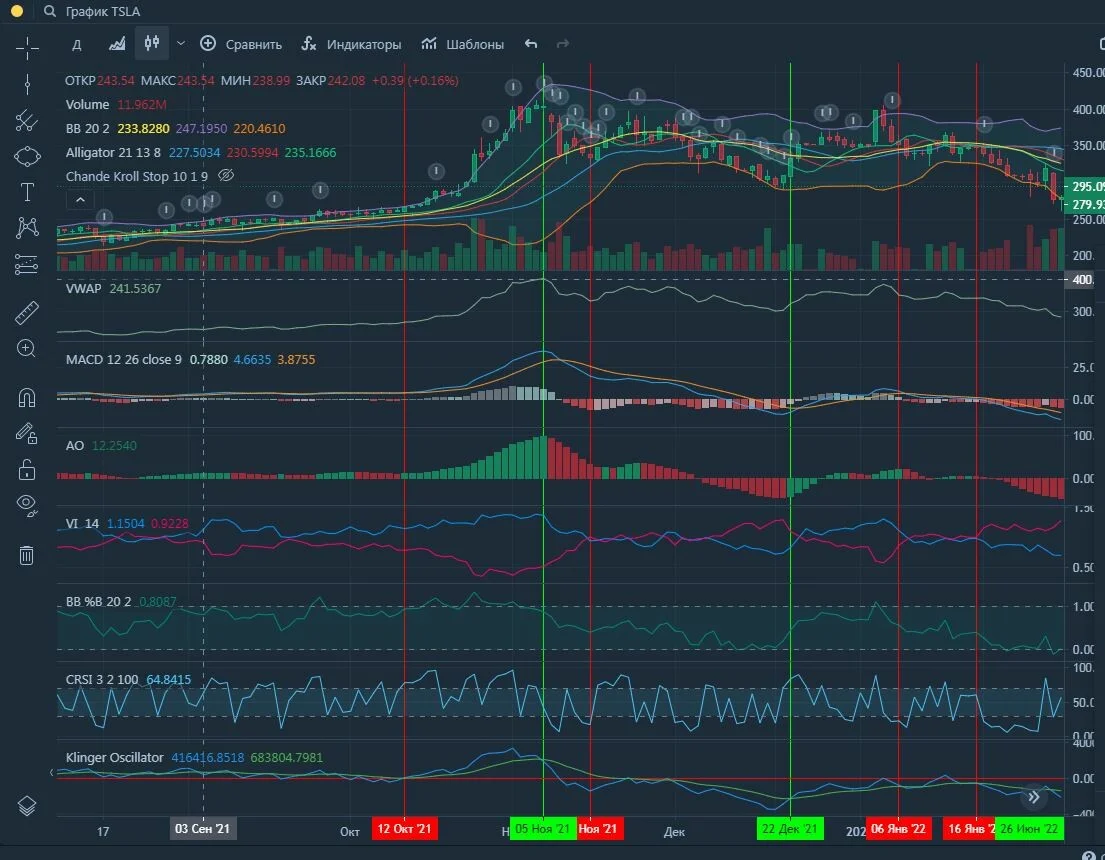This screenshot has width=1105, height=860.
Task: Click the search icon beside График TSLA
Action: 49,11
